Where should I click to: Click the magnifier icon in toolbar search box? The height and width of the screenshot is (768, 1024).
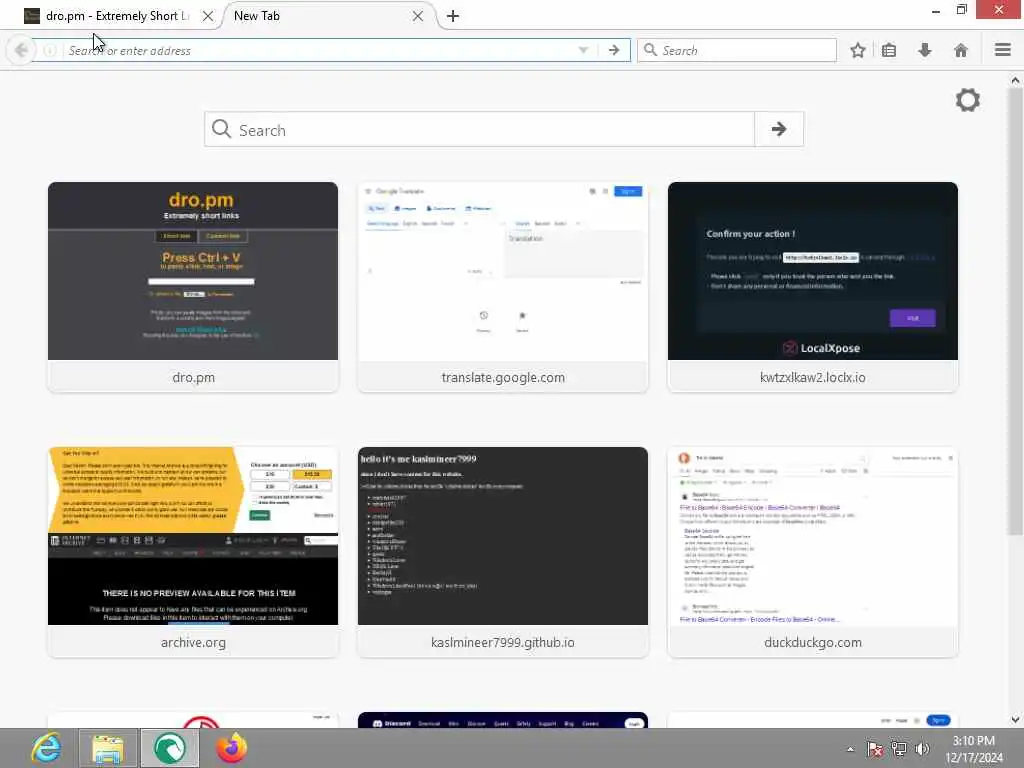650,50
